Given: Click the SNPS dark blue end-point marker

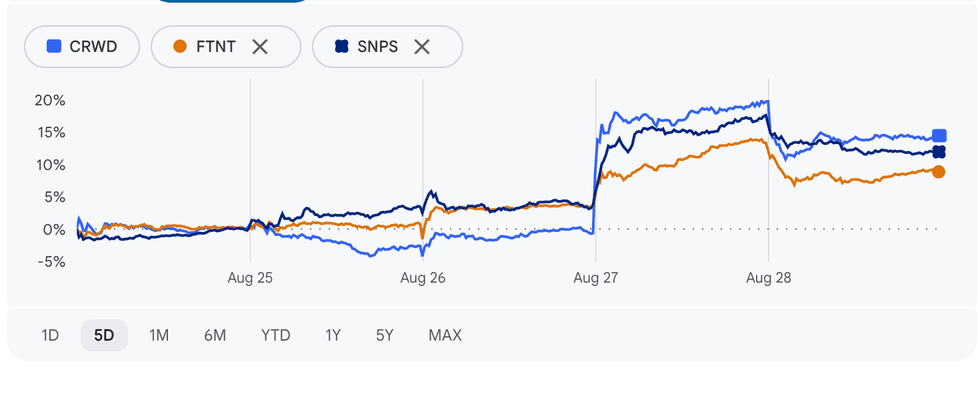Looking at the screenshot, I should coord(939,152).
